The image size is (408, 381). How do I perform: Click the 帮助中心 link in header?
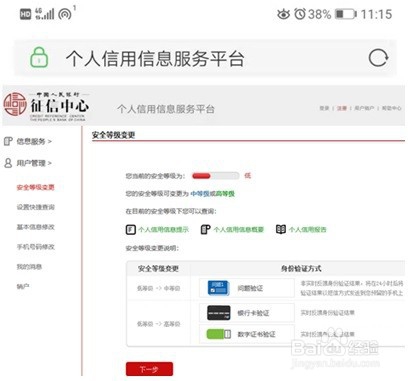391,108
